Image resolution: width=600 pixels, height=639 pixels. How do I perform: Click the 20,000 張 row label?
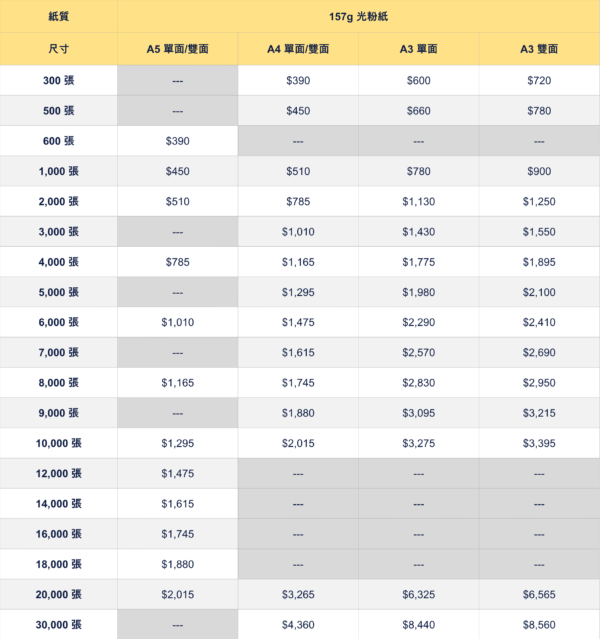tap(59, 594)
